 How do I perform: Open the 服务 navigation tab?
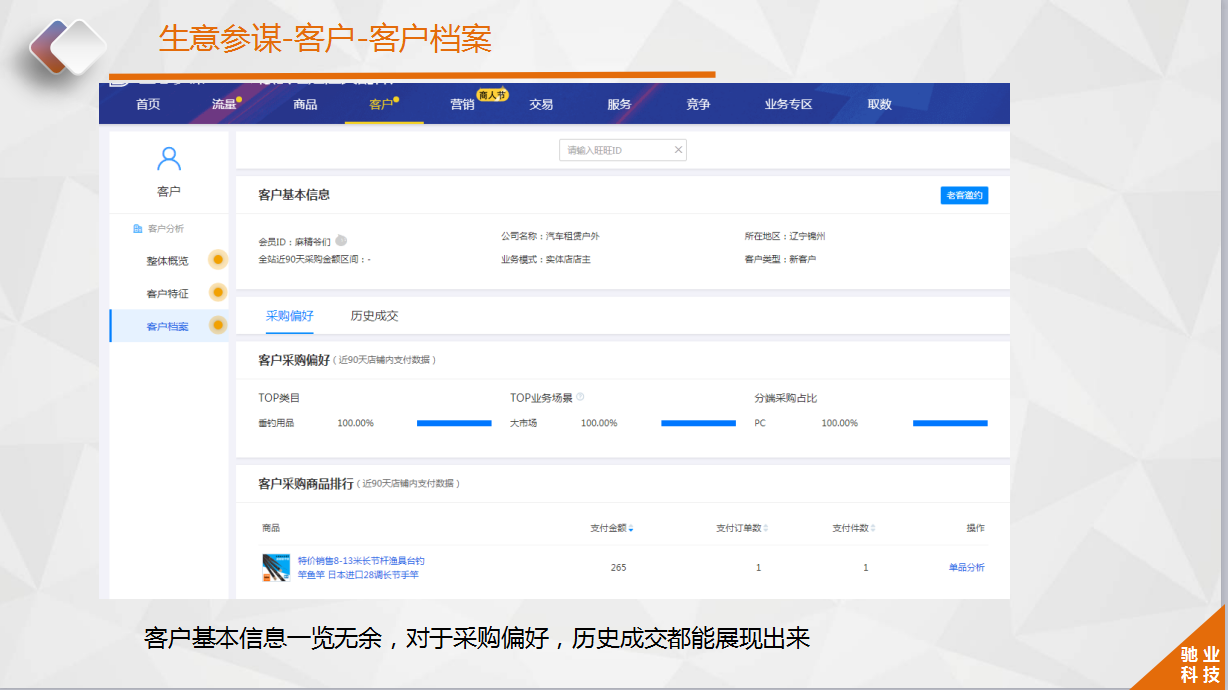coord(619,104)
